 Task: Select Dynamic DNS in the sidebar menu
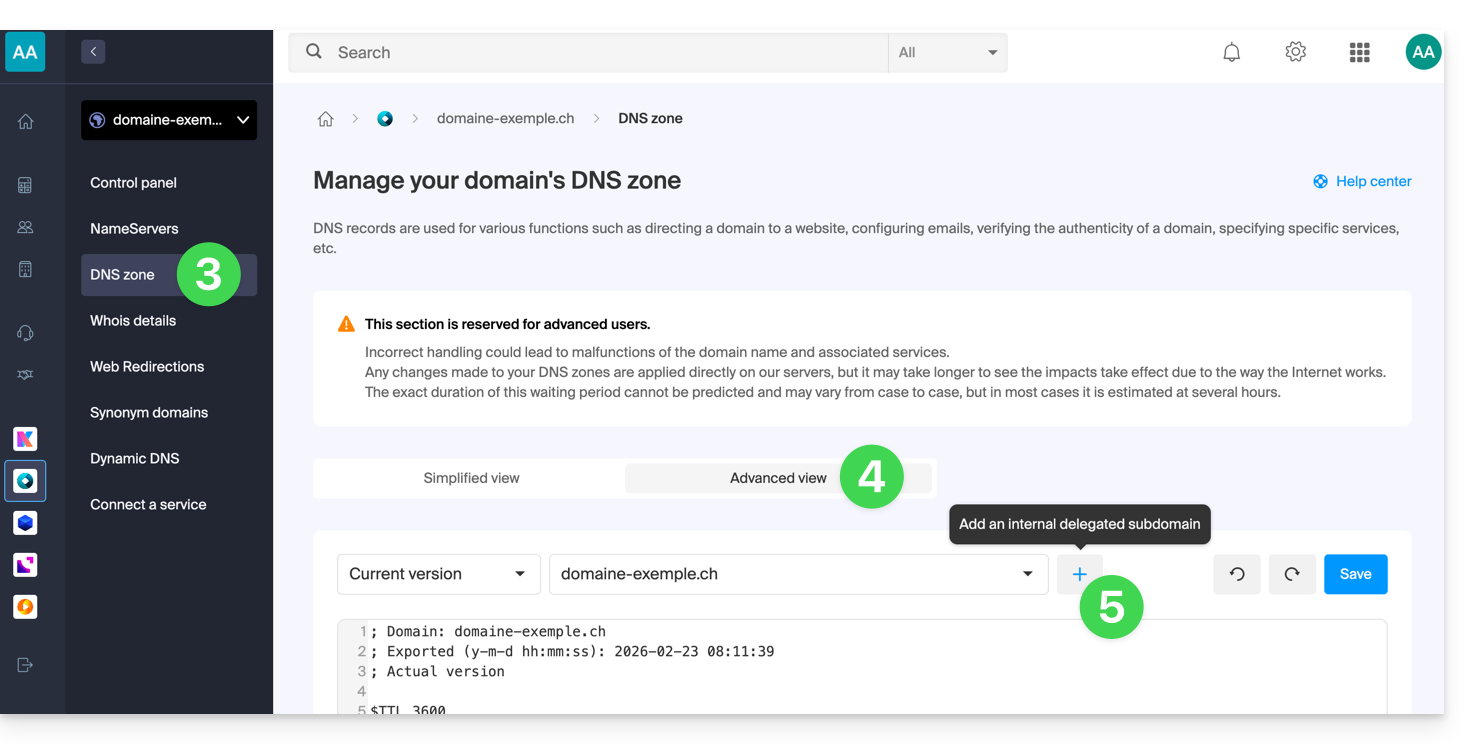click(x=134, y=458)
